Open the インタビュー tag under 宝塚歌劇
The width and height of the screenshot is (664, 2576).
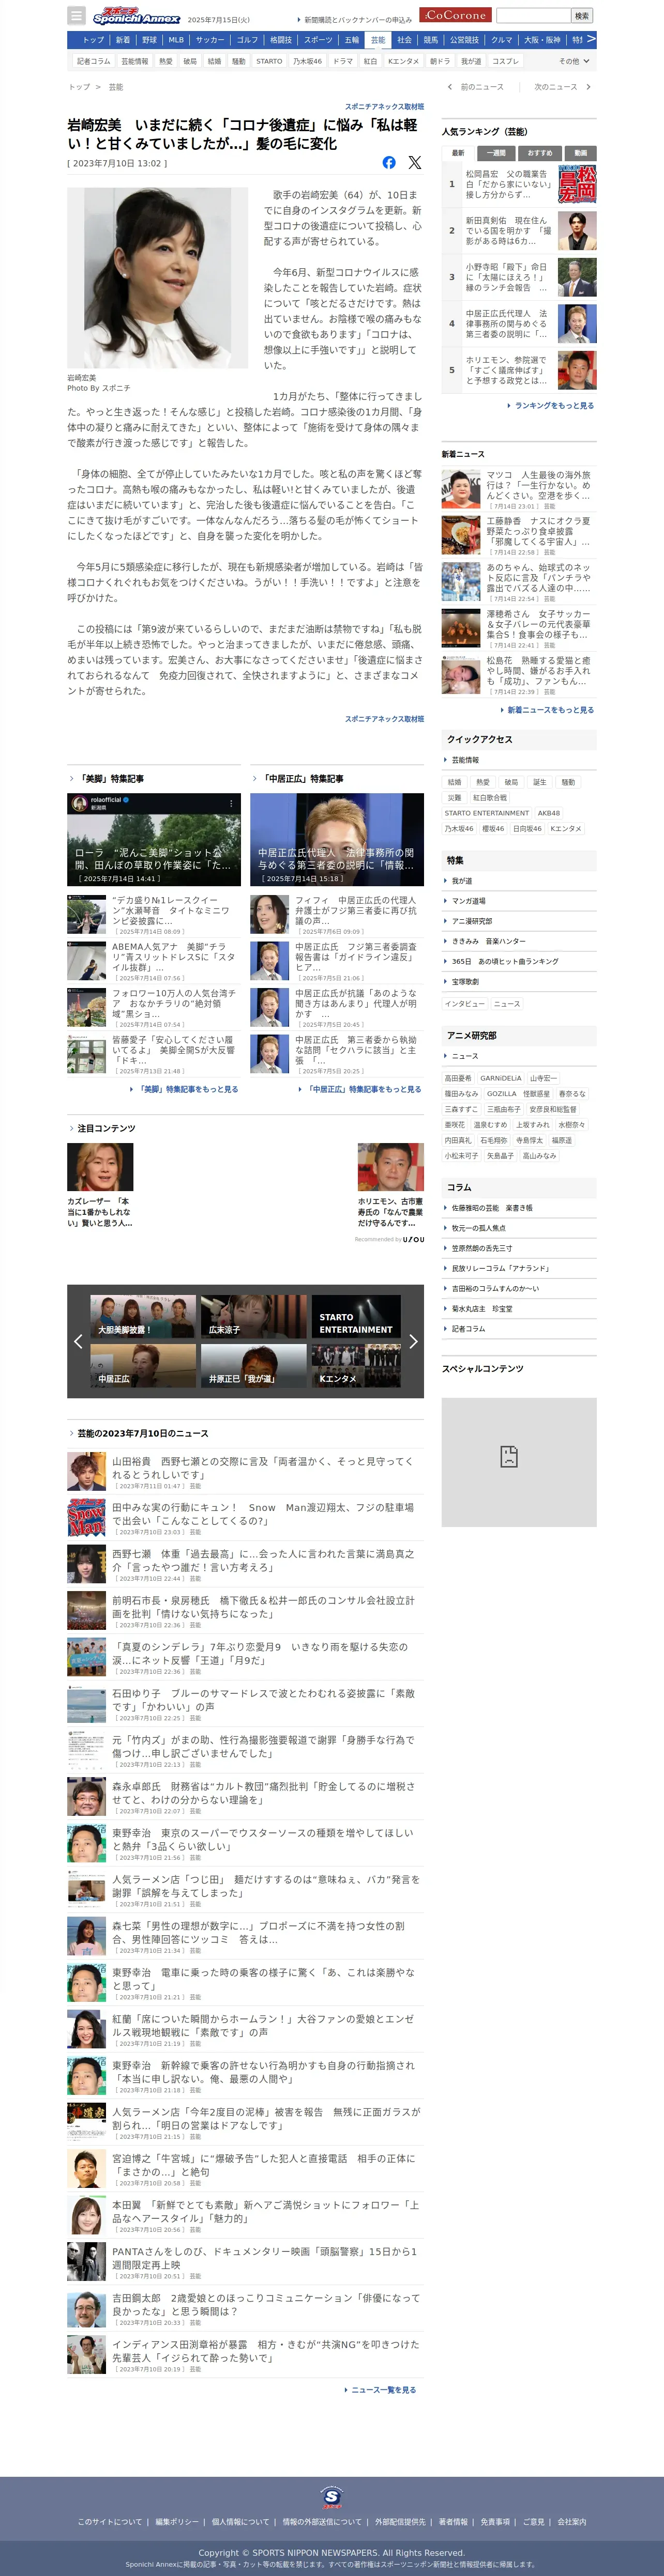[465, 1004]
